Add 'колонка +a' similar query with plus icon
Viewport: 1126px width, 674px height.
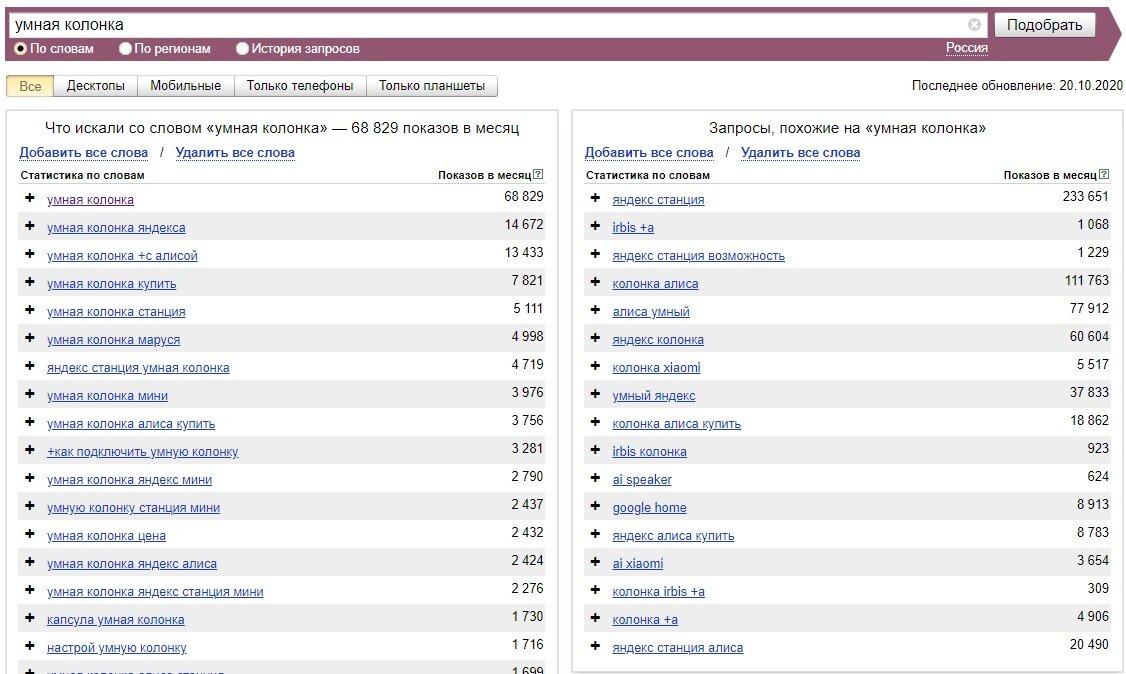pos(595,618)
